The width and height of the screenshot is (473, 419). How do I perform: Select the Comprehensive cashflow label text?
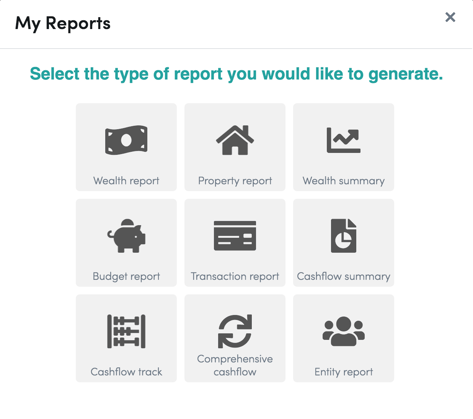click(x=235, y=365)
